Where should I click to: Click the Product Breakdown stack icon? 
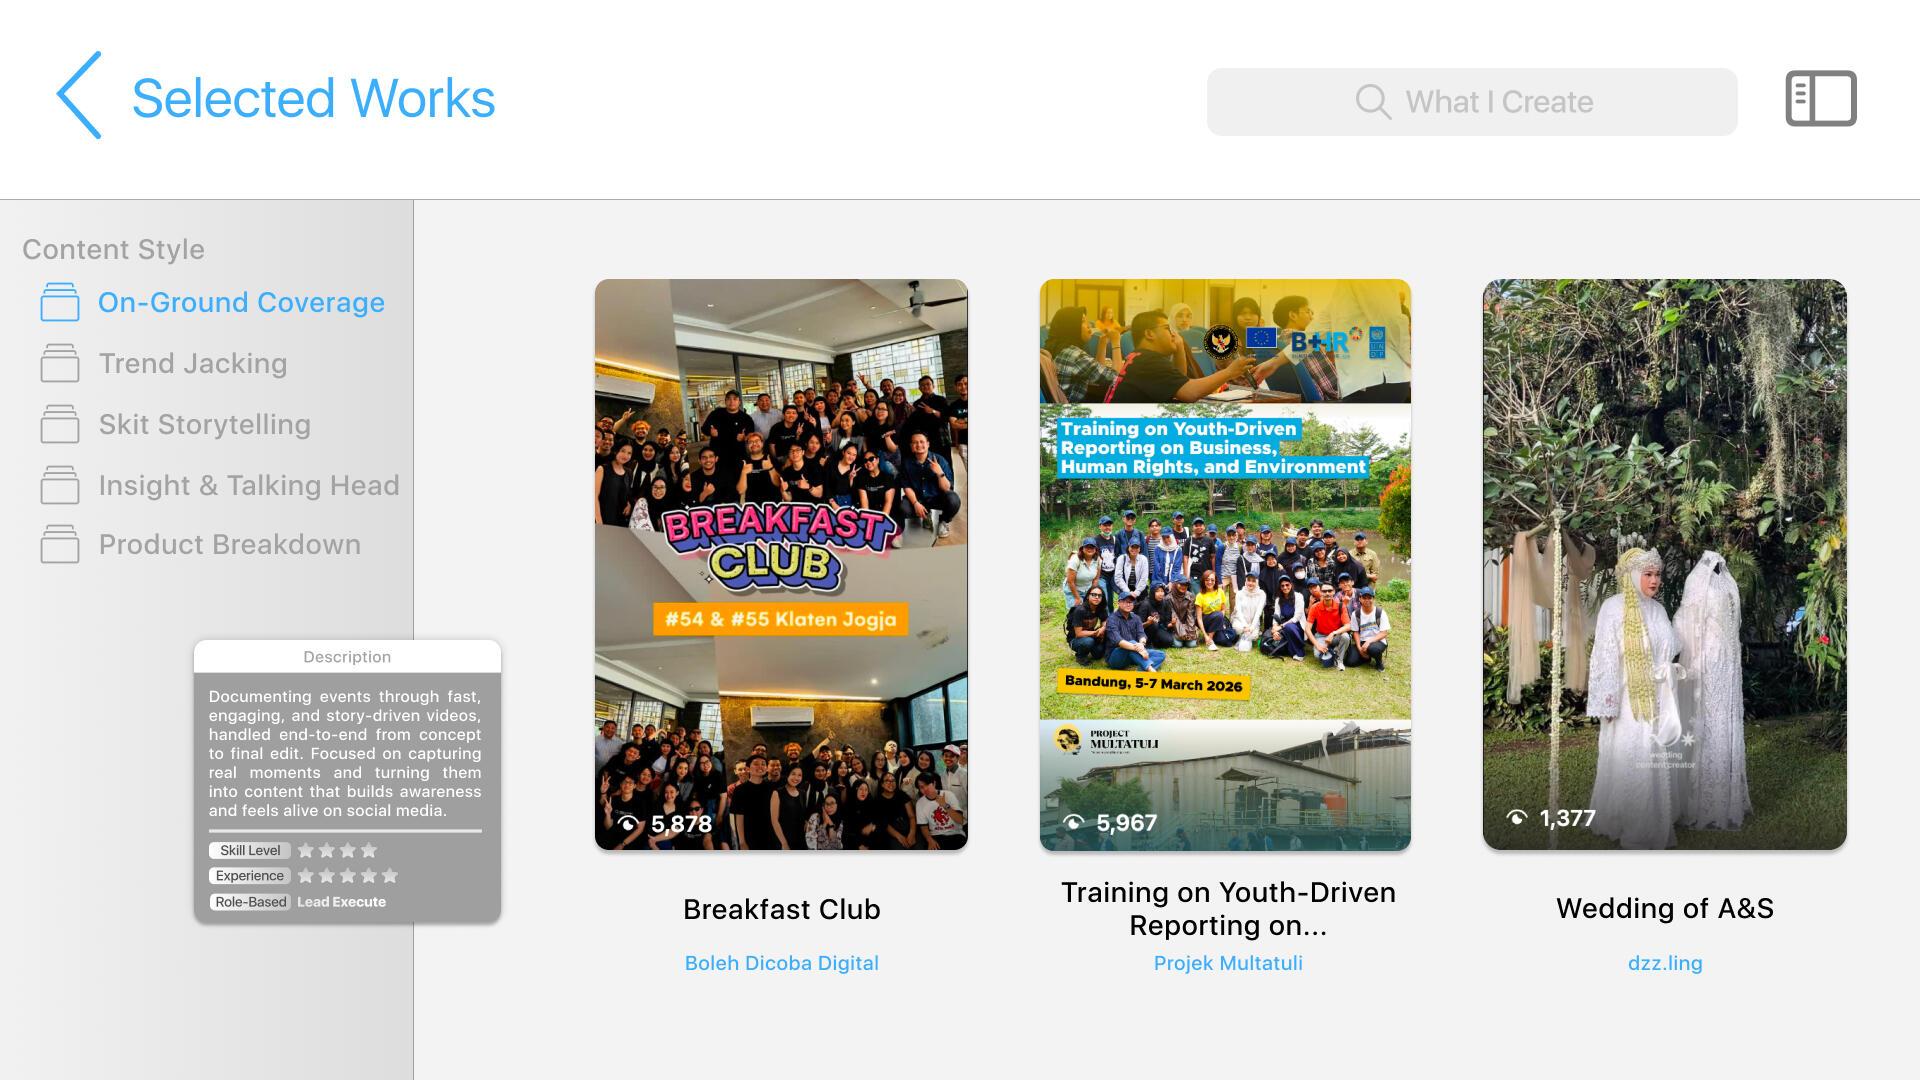pyautogui.click(x=60, y=544)
